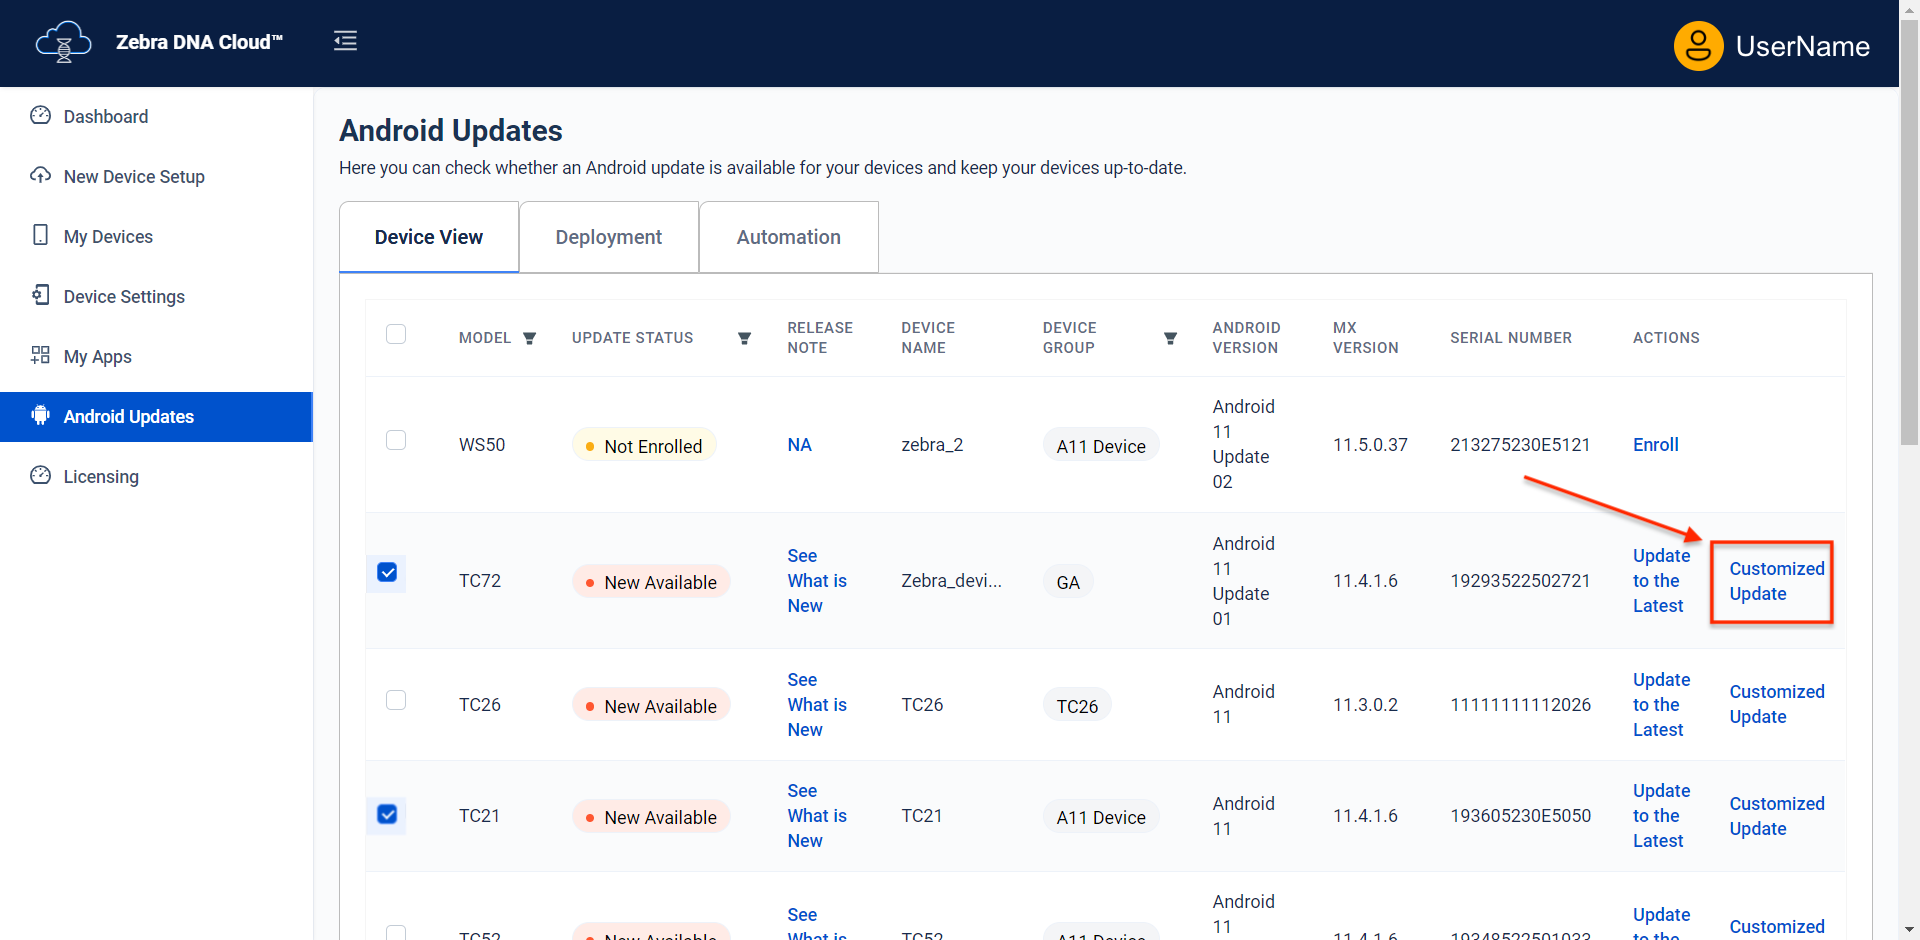Click Enroll link for the WS50 device
This screenshot has height=940, width=1920.
[1655, 445]
